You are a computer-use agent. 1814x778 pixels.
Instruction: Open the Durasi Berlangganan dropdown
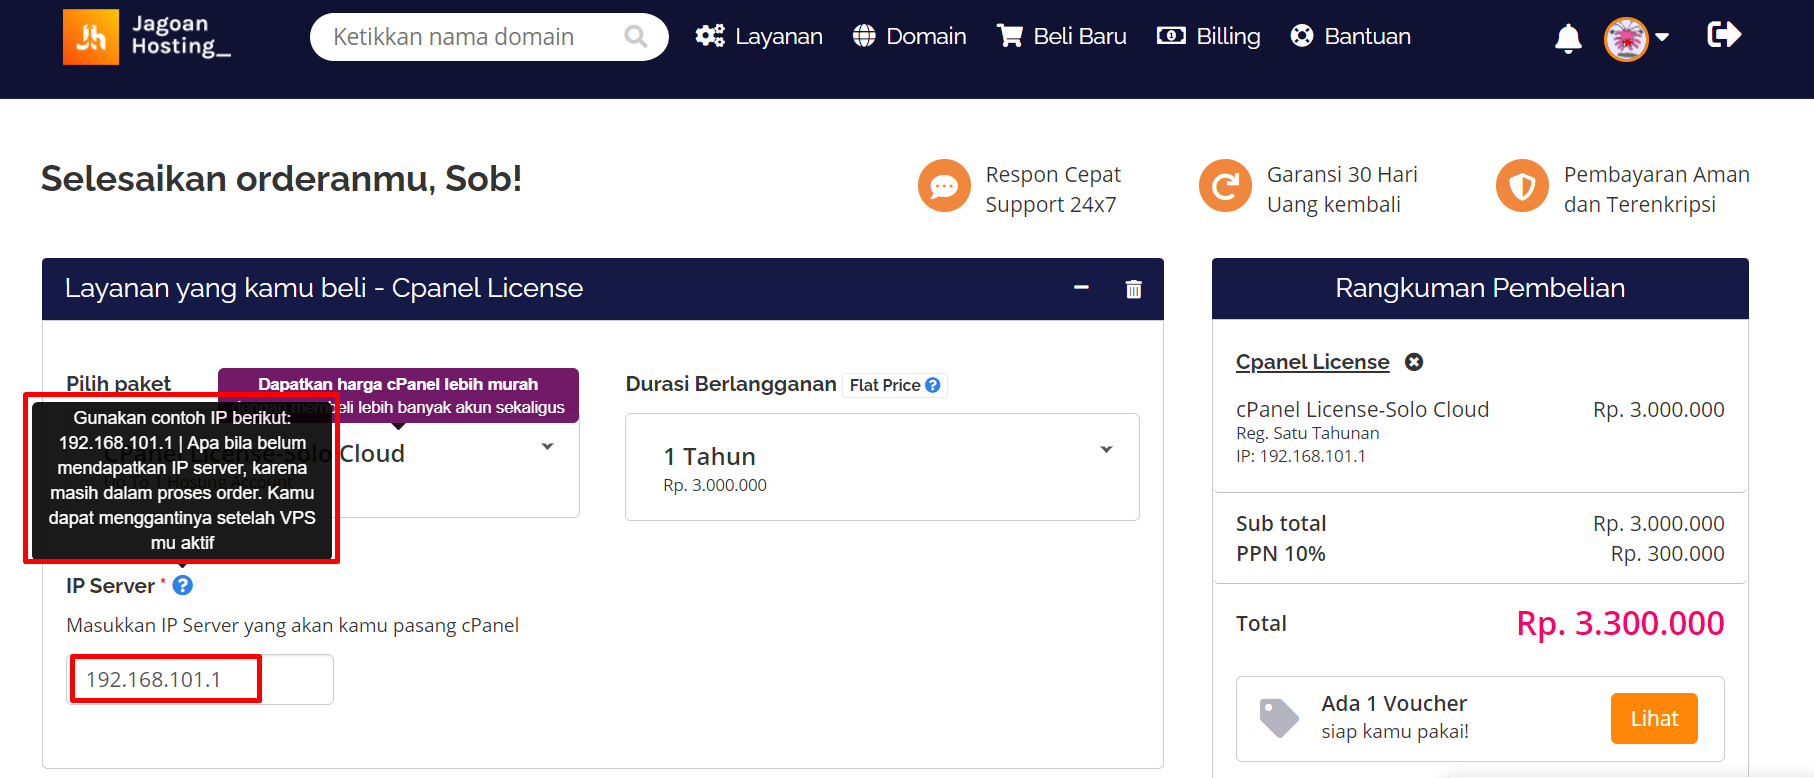(x=882, y=467)
